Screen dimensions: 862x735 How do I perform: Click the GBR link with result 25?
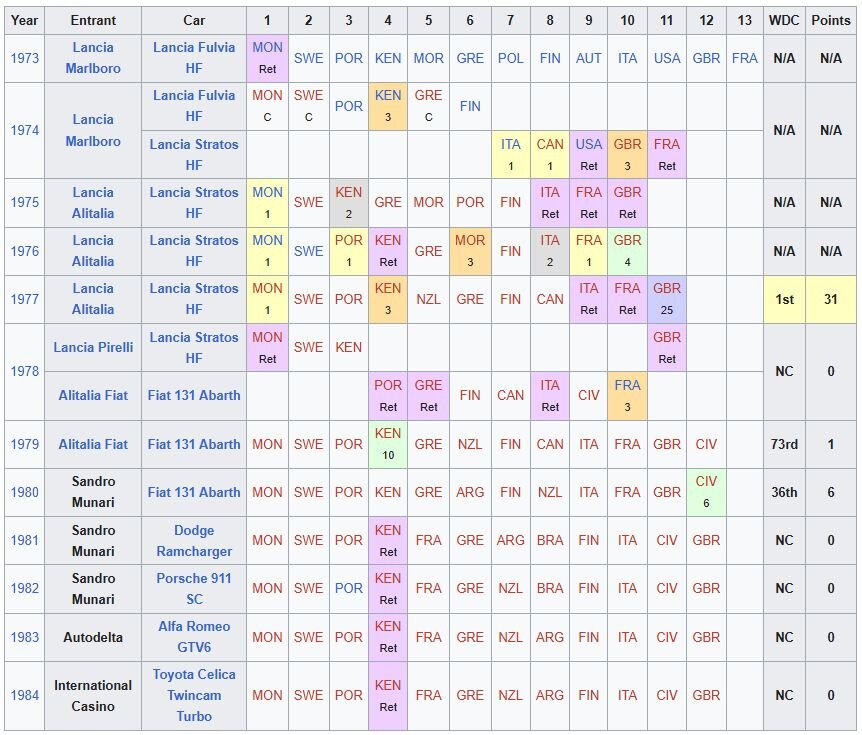667,288
